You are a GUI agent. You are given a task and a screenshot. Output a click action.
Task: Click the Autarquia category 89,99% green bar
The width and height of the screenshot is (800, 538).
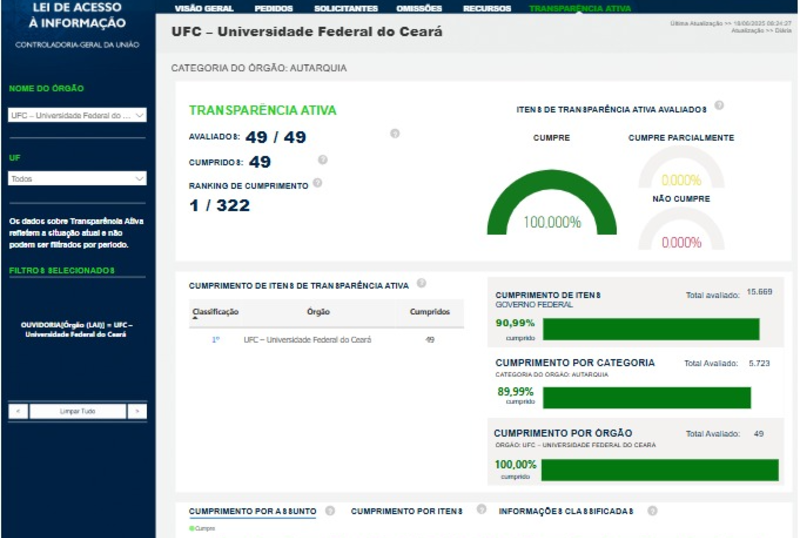coord(647,398)
